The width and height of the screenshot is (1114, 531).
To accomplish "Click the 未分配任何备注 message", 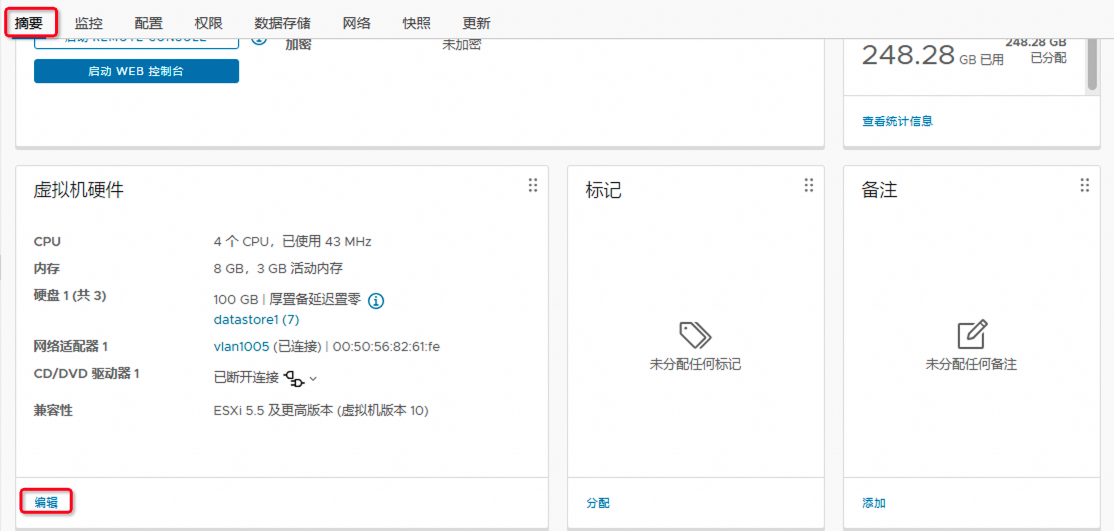I will (971, 365).
